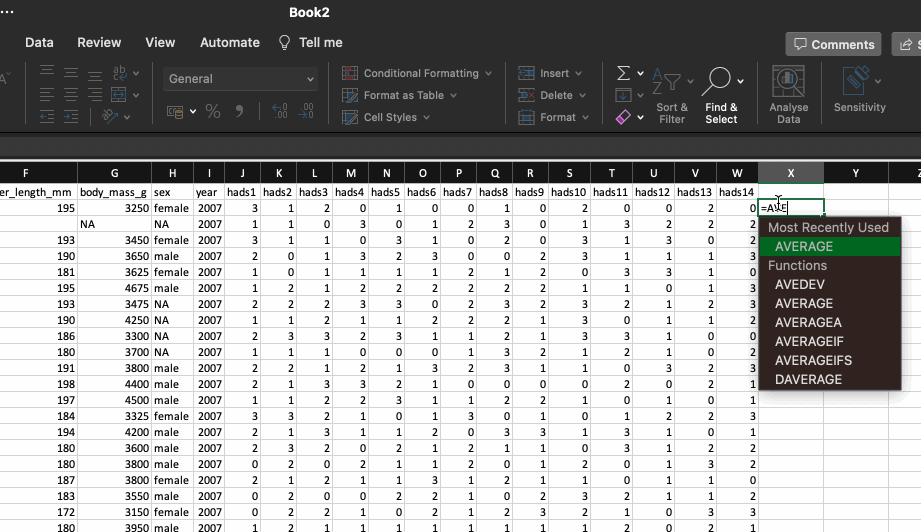Click the Comments button

click(833, 44)
